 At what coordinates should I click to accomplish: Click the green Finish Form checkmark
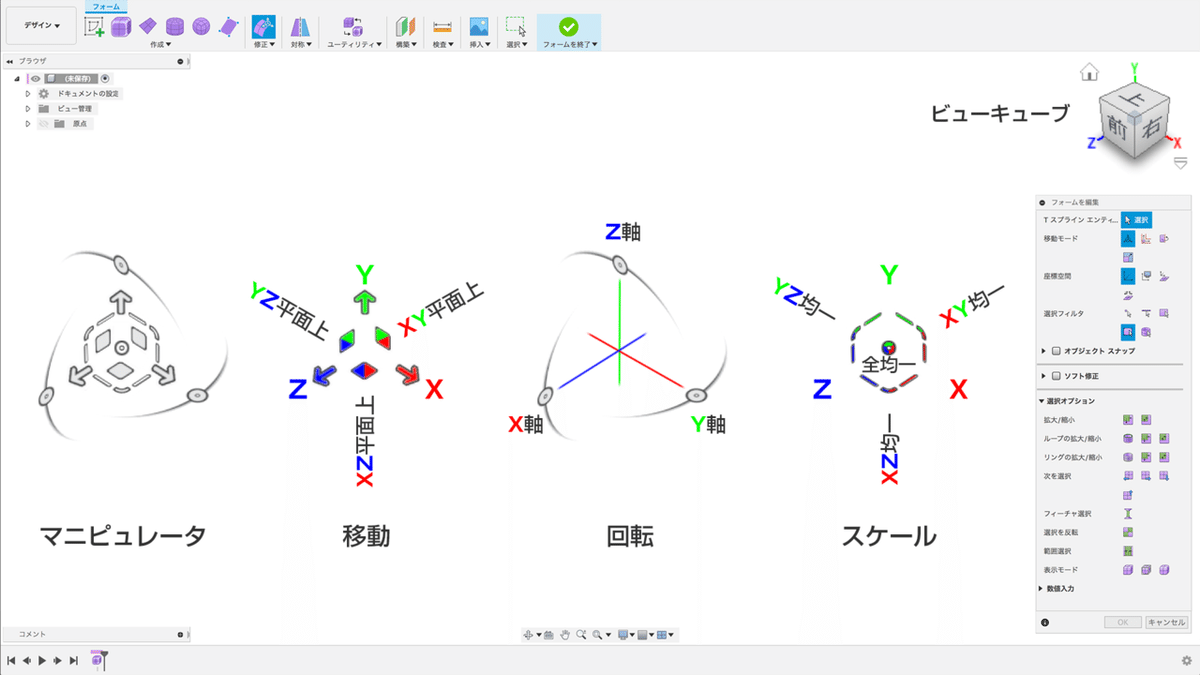tap(568, 27)
